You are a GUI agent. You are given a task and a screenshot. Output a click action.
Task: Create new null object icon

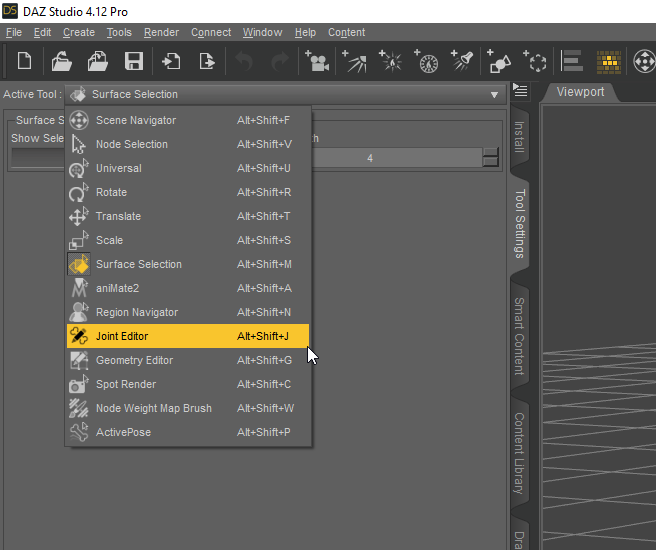point(535,61)
